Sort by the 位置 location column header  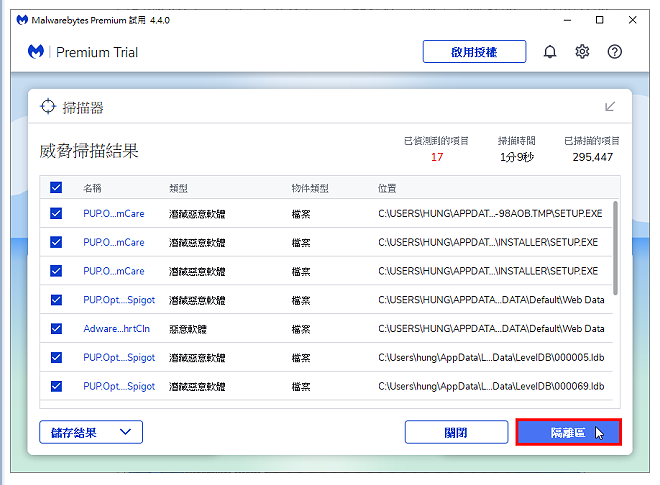click(387, 188)
